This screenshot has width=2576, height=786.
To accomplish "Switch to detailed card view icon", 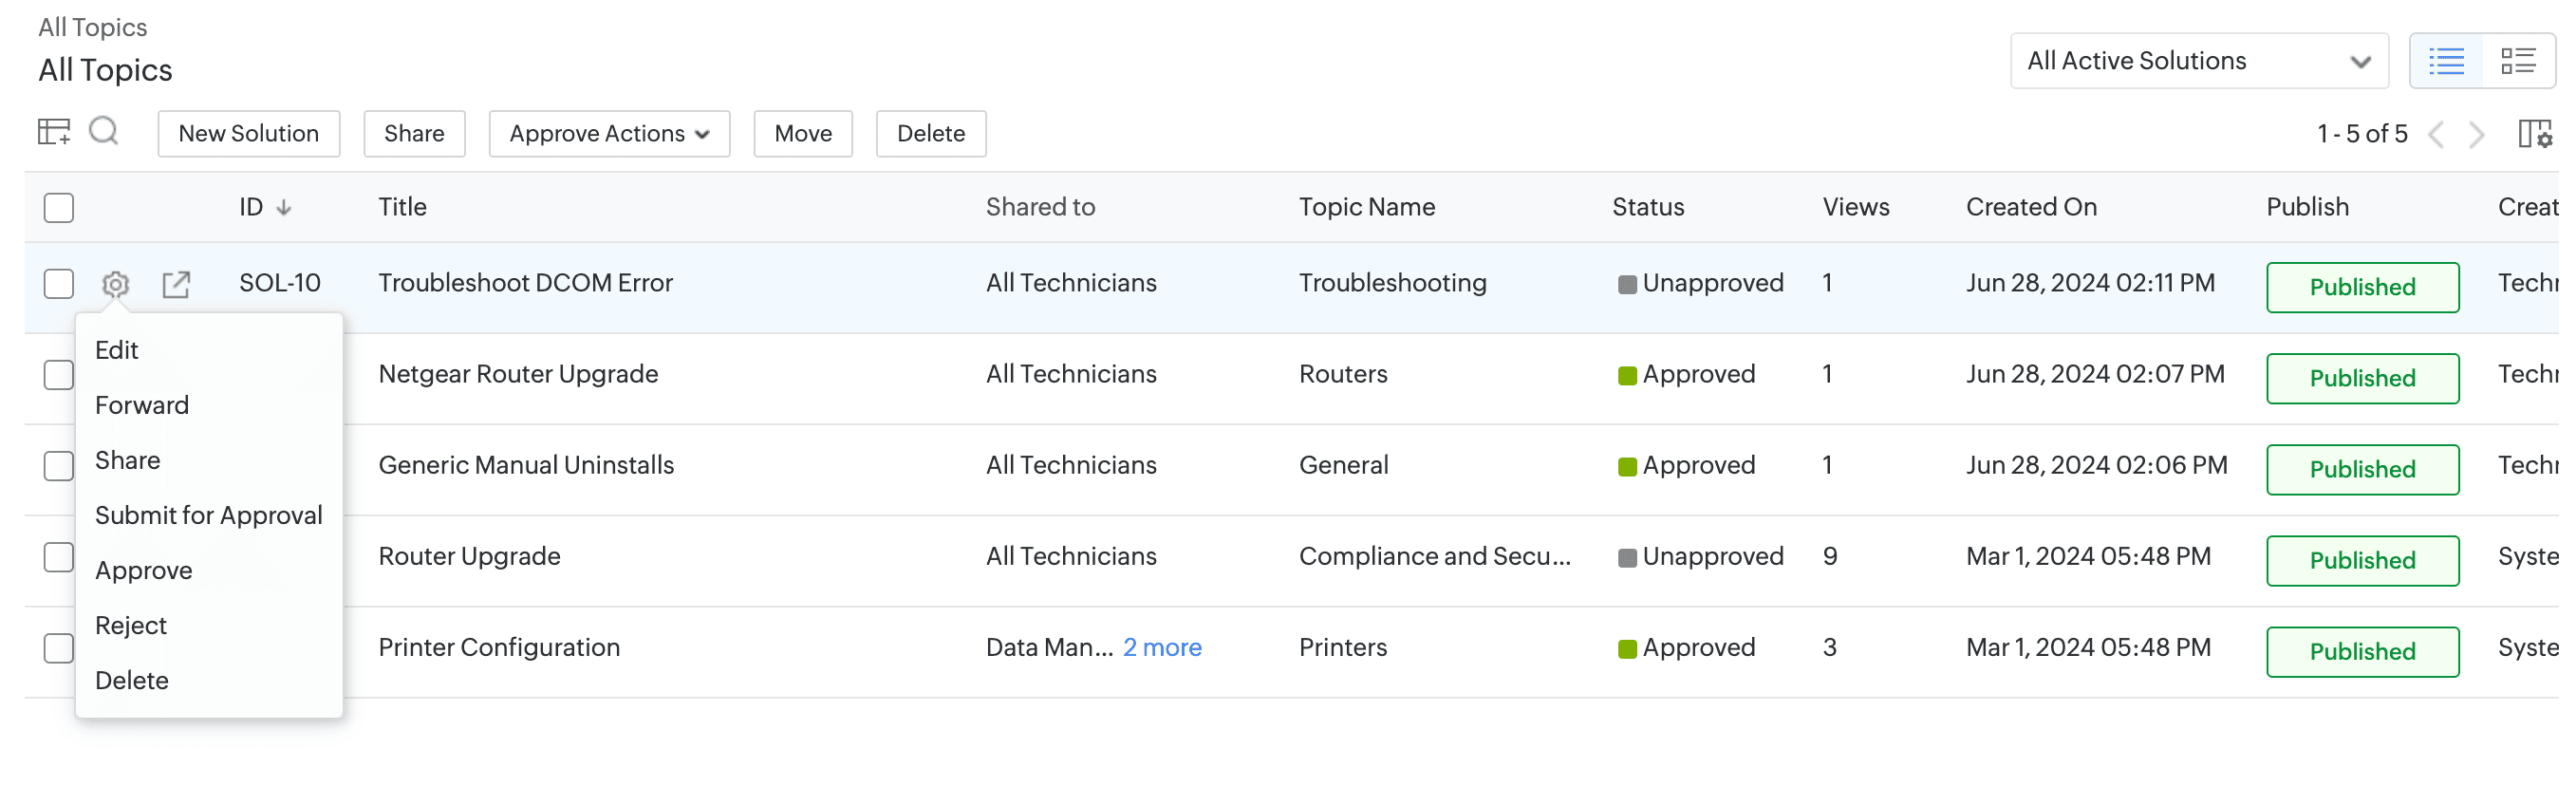I will click(x=2517, y=61).
